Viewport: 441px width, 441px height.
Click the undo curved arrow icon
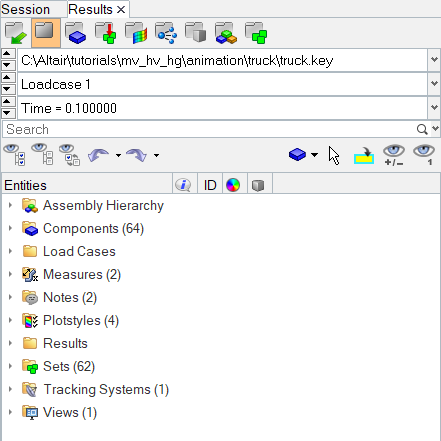coord(98,155)
